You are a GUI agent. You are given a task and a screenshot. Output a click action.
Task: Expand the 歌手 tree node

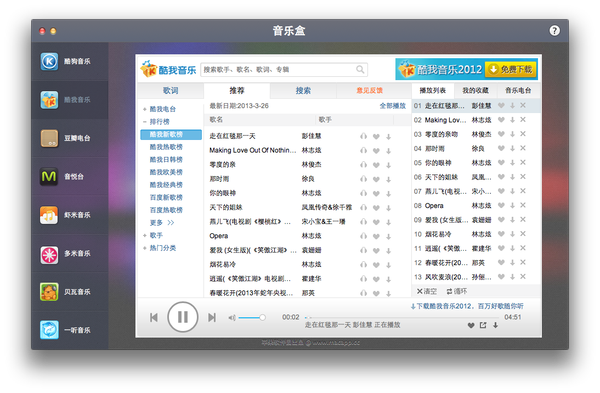click(x=145, y=236)
